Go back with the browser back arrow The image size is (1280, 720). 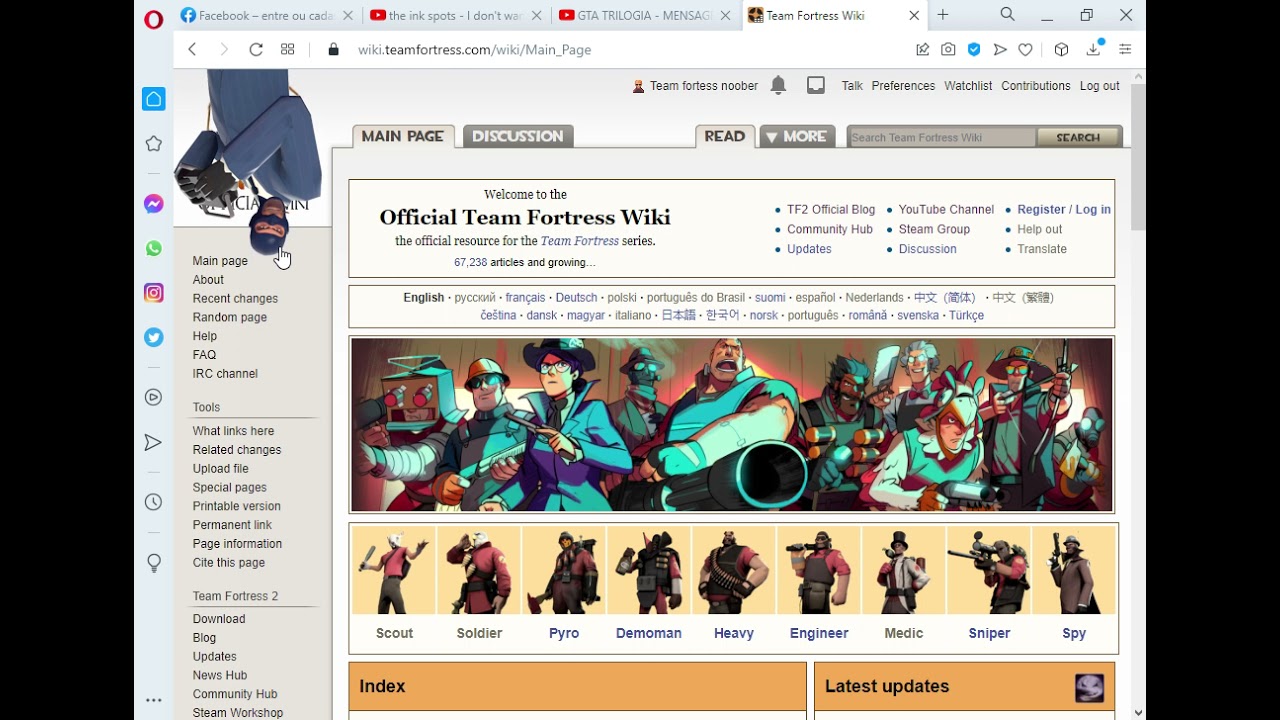click(x=192, y=49)
